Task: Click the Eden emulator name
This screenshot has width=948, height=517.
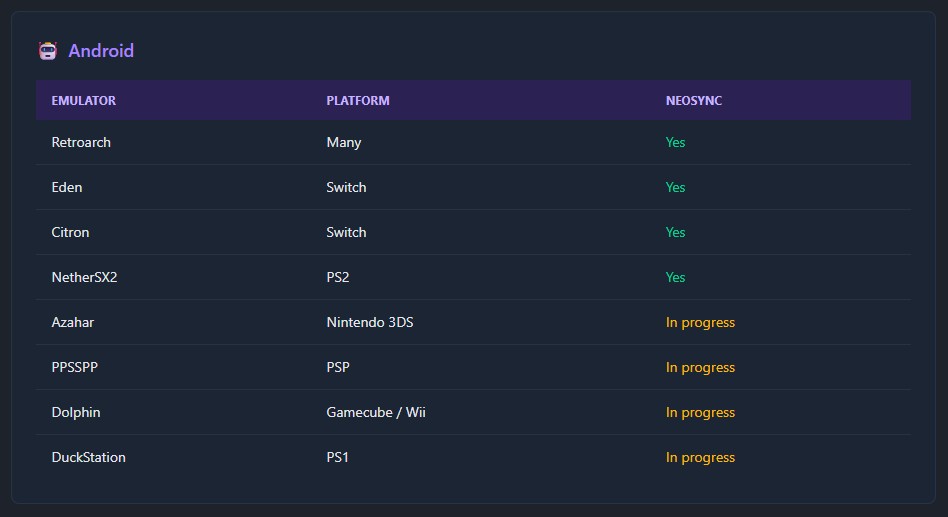Action: coord(67,187)
